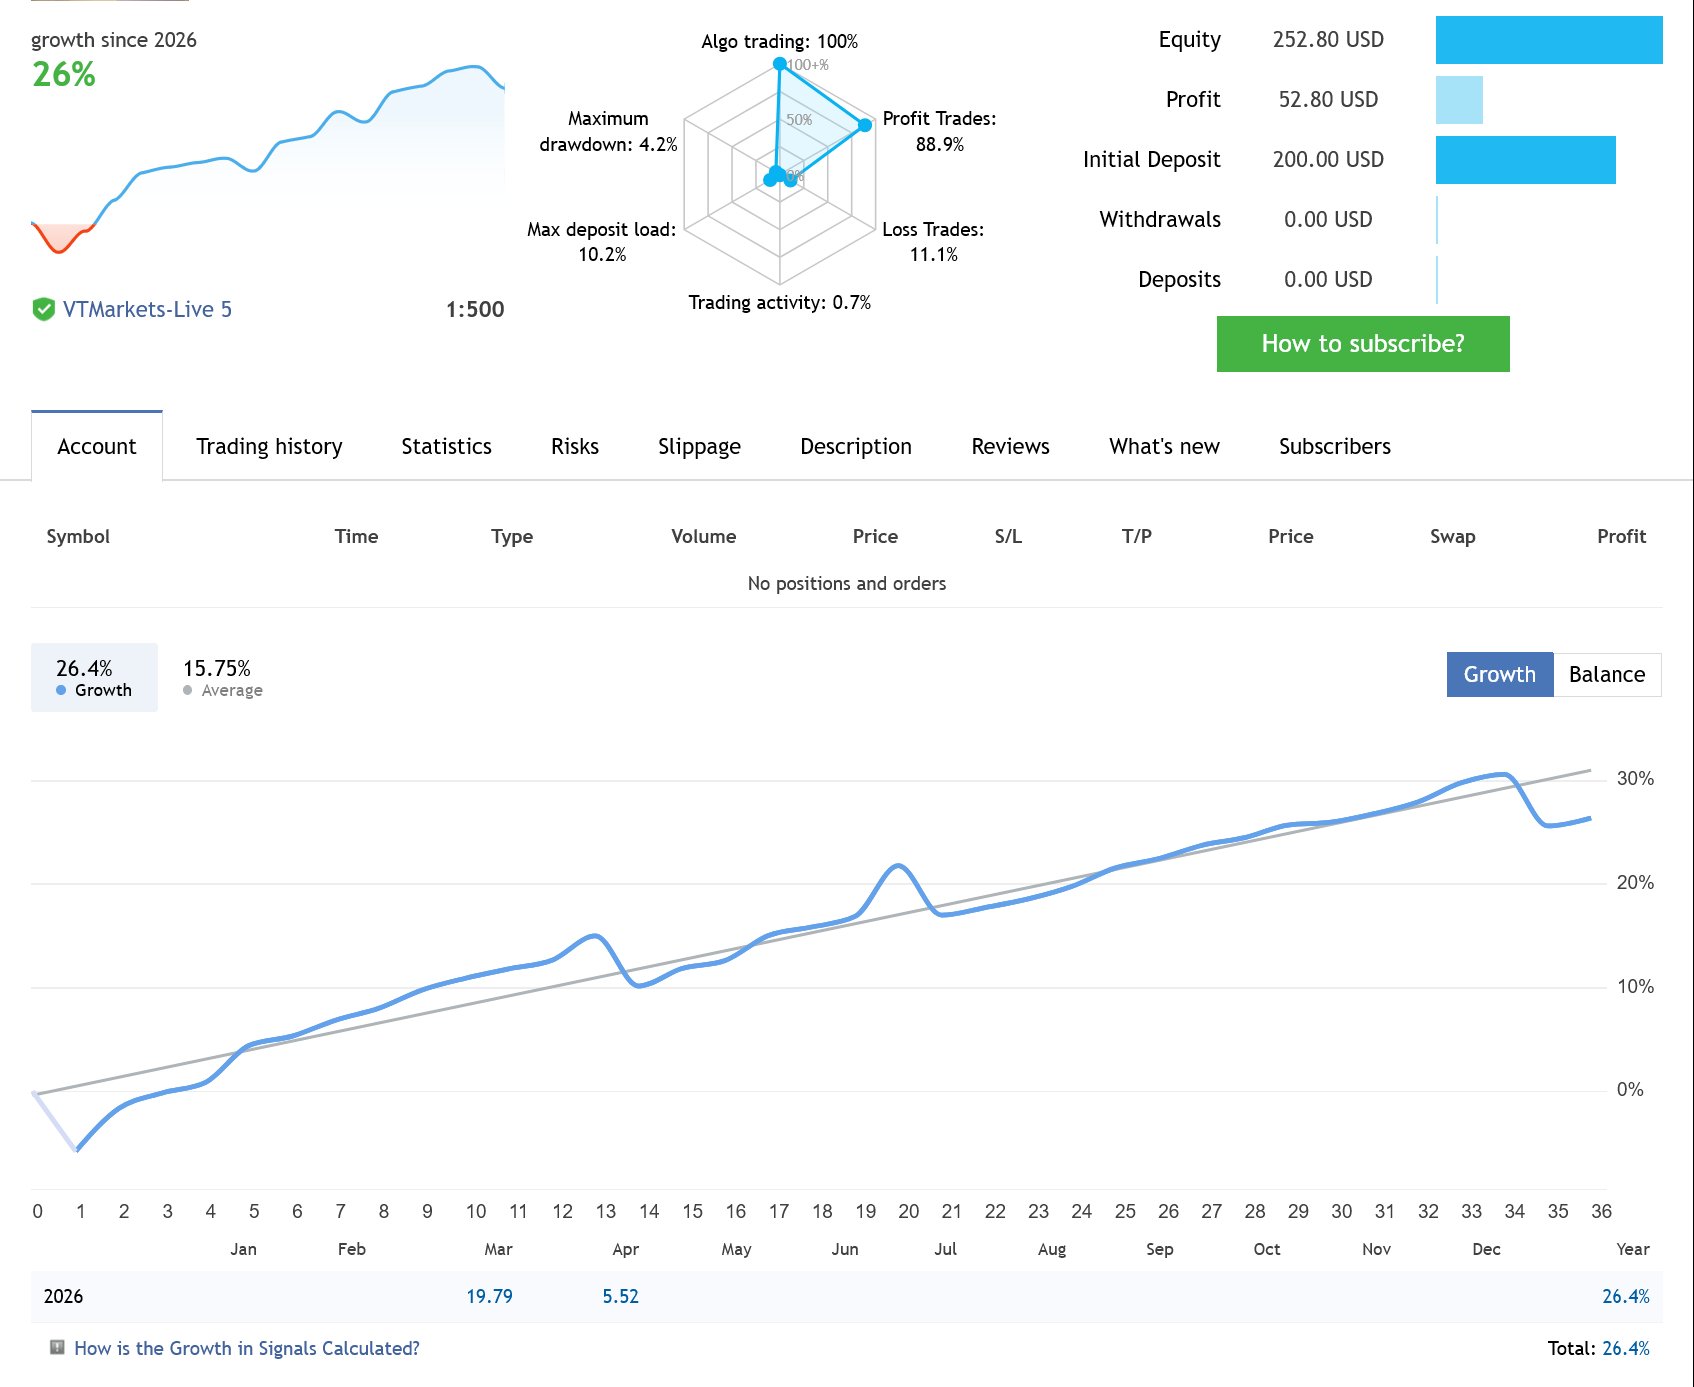This screenshot has width=1694, height=1387.
Task: Open the Subscribers tab
Action: coord(1334,446)
